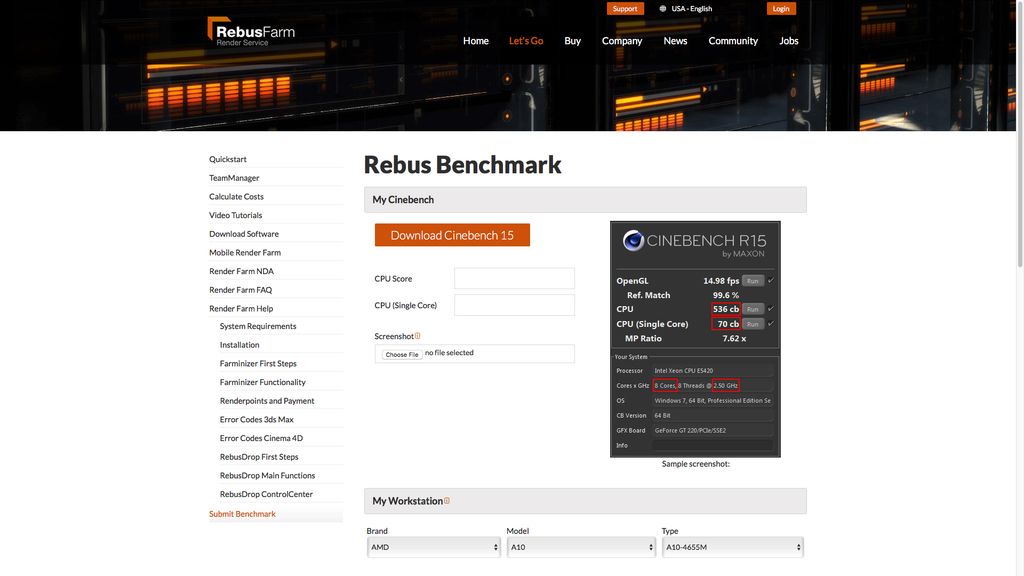Click inside the CPU Score input field
This screenshot has height=576, width=1024.
[514, 277]
